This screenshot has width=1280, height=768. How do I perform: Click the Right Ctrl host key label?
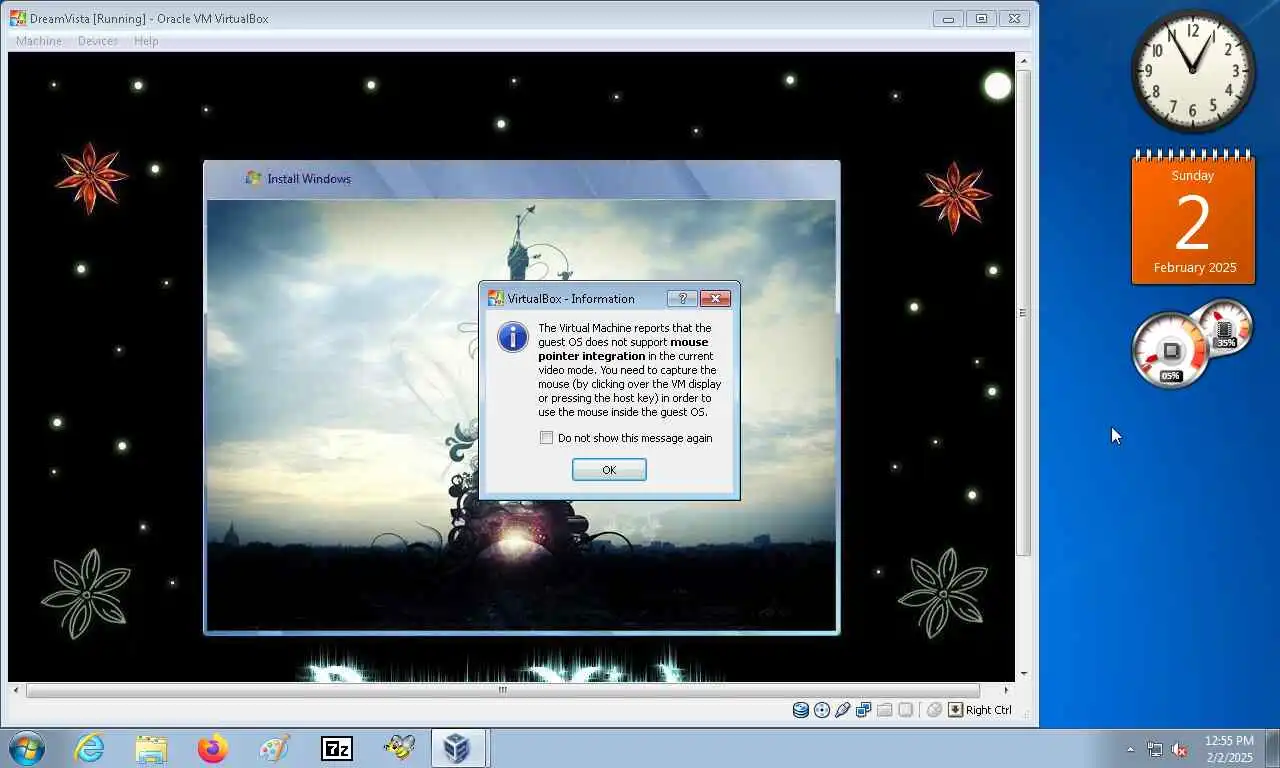coord(989,710)
